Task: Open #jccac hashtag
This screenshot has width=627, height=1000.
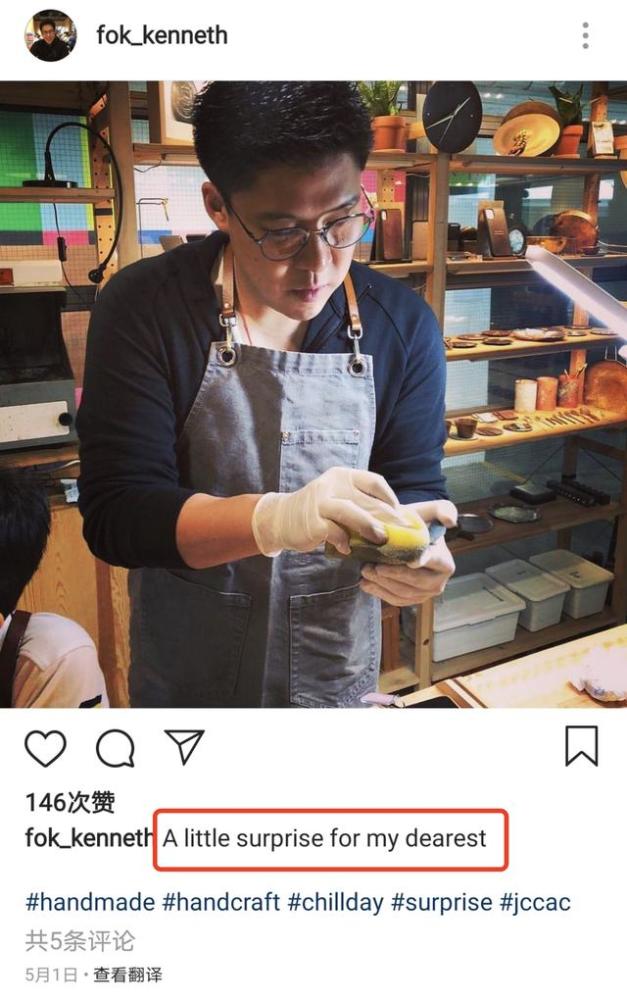Action: (x=535, y=902)
